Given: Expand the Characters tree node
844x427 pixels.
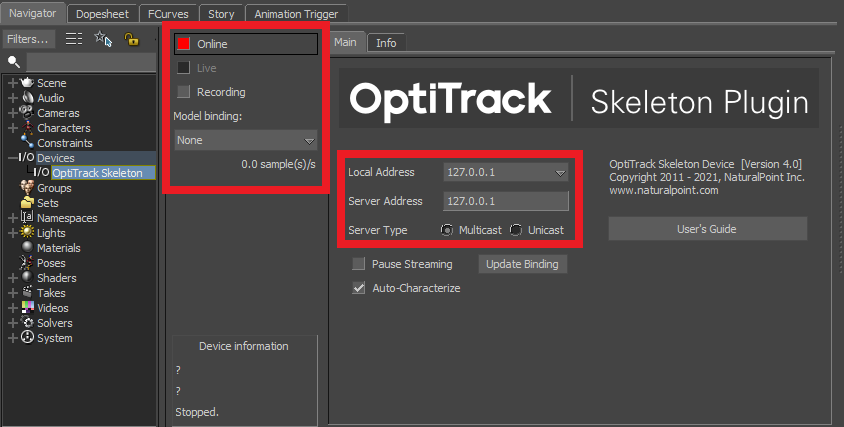Looking at the screenshot, I should pos(13,128).
